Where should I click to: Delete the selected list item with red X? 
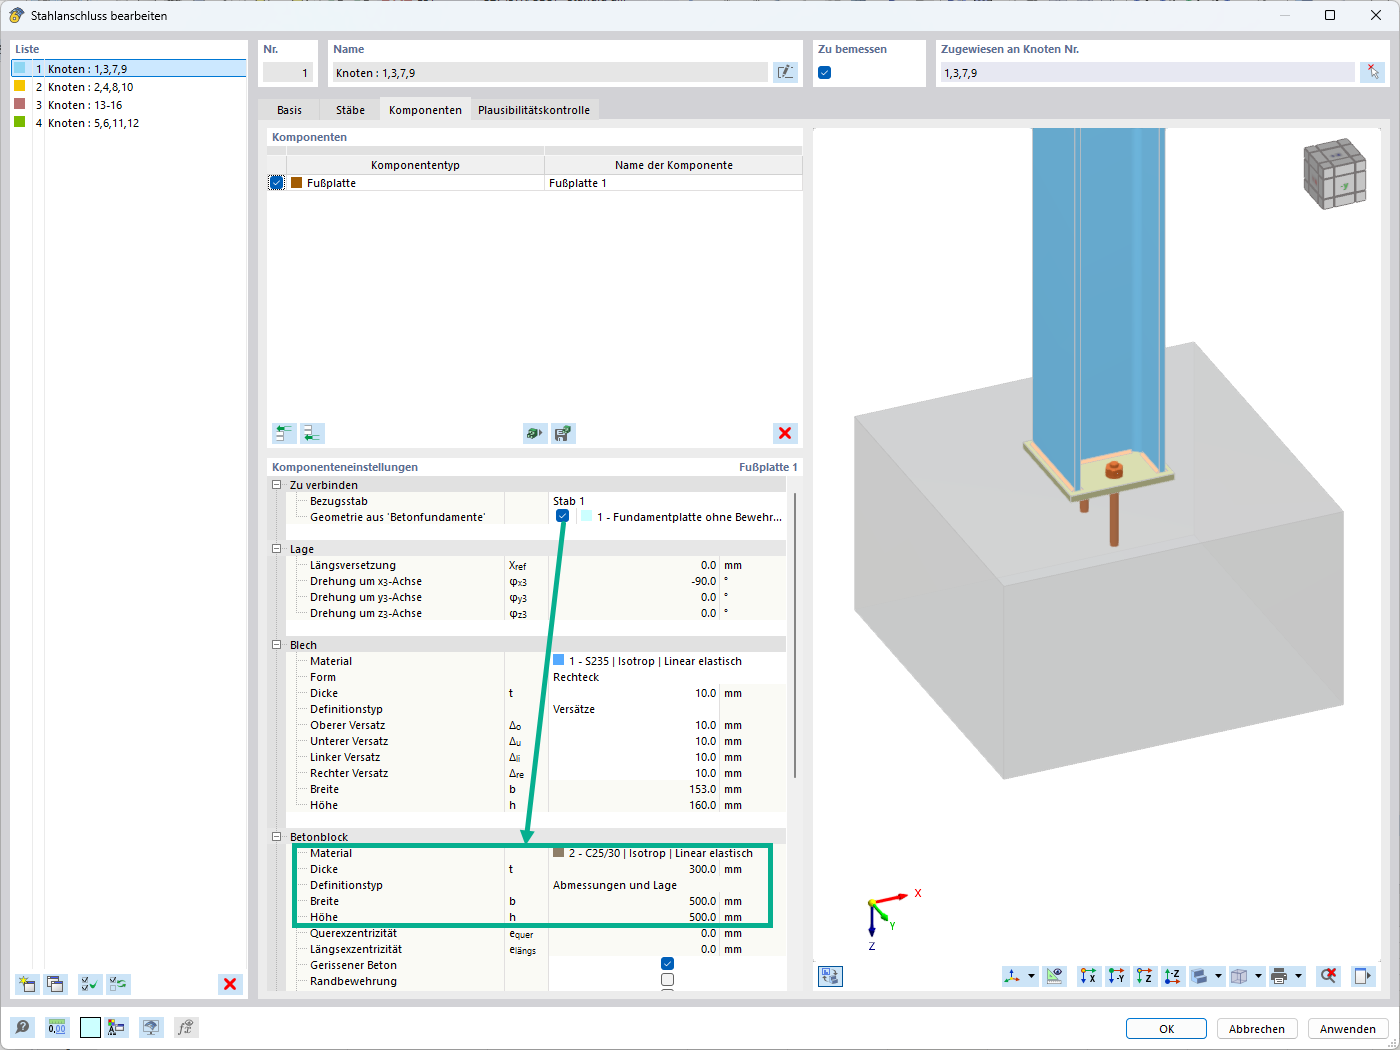pos(230,984)
